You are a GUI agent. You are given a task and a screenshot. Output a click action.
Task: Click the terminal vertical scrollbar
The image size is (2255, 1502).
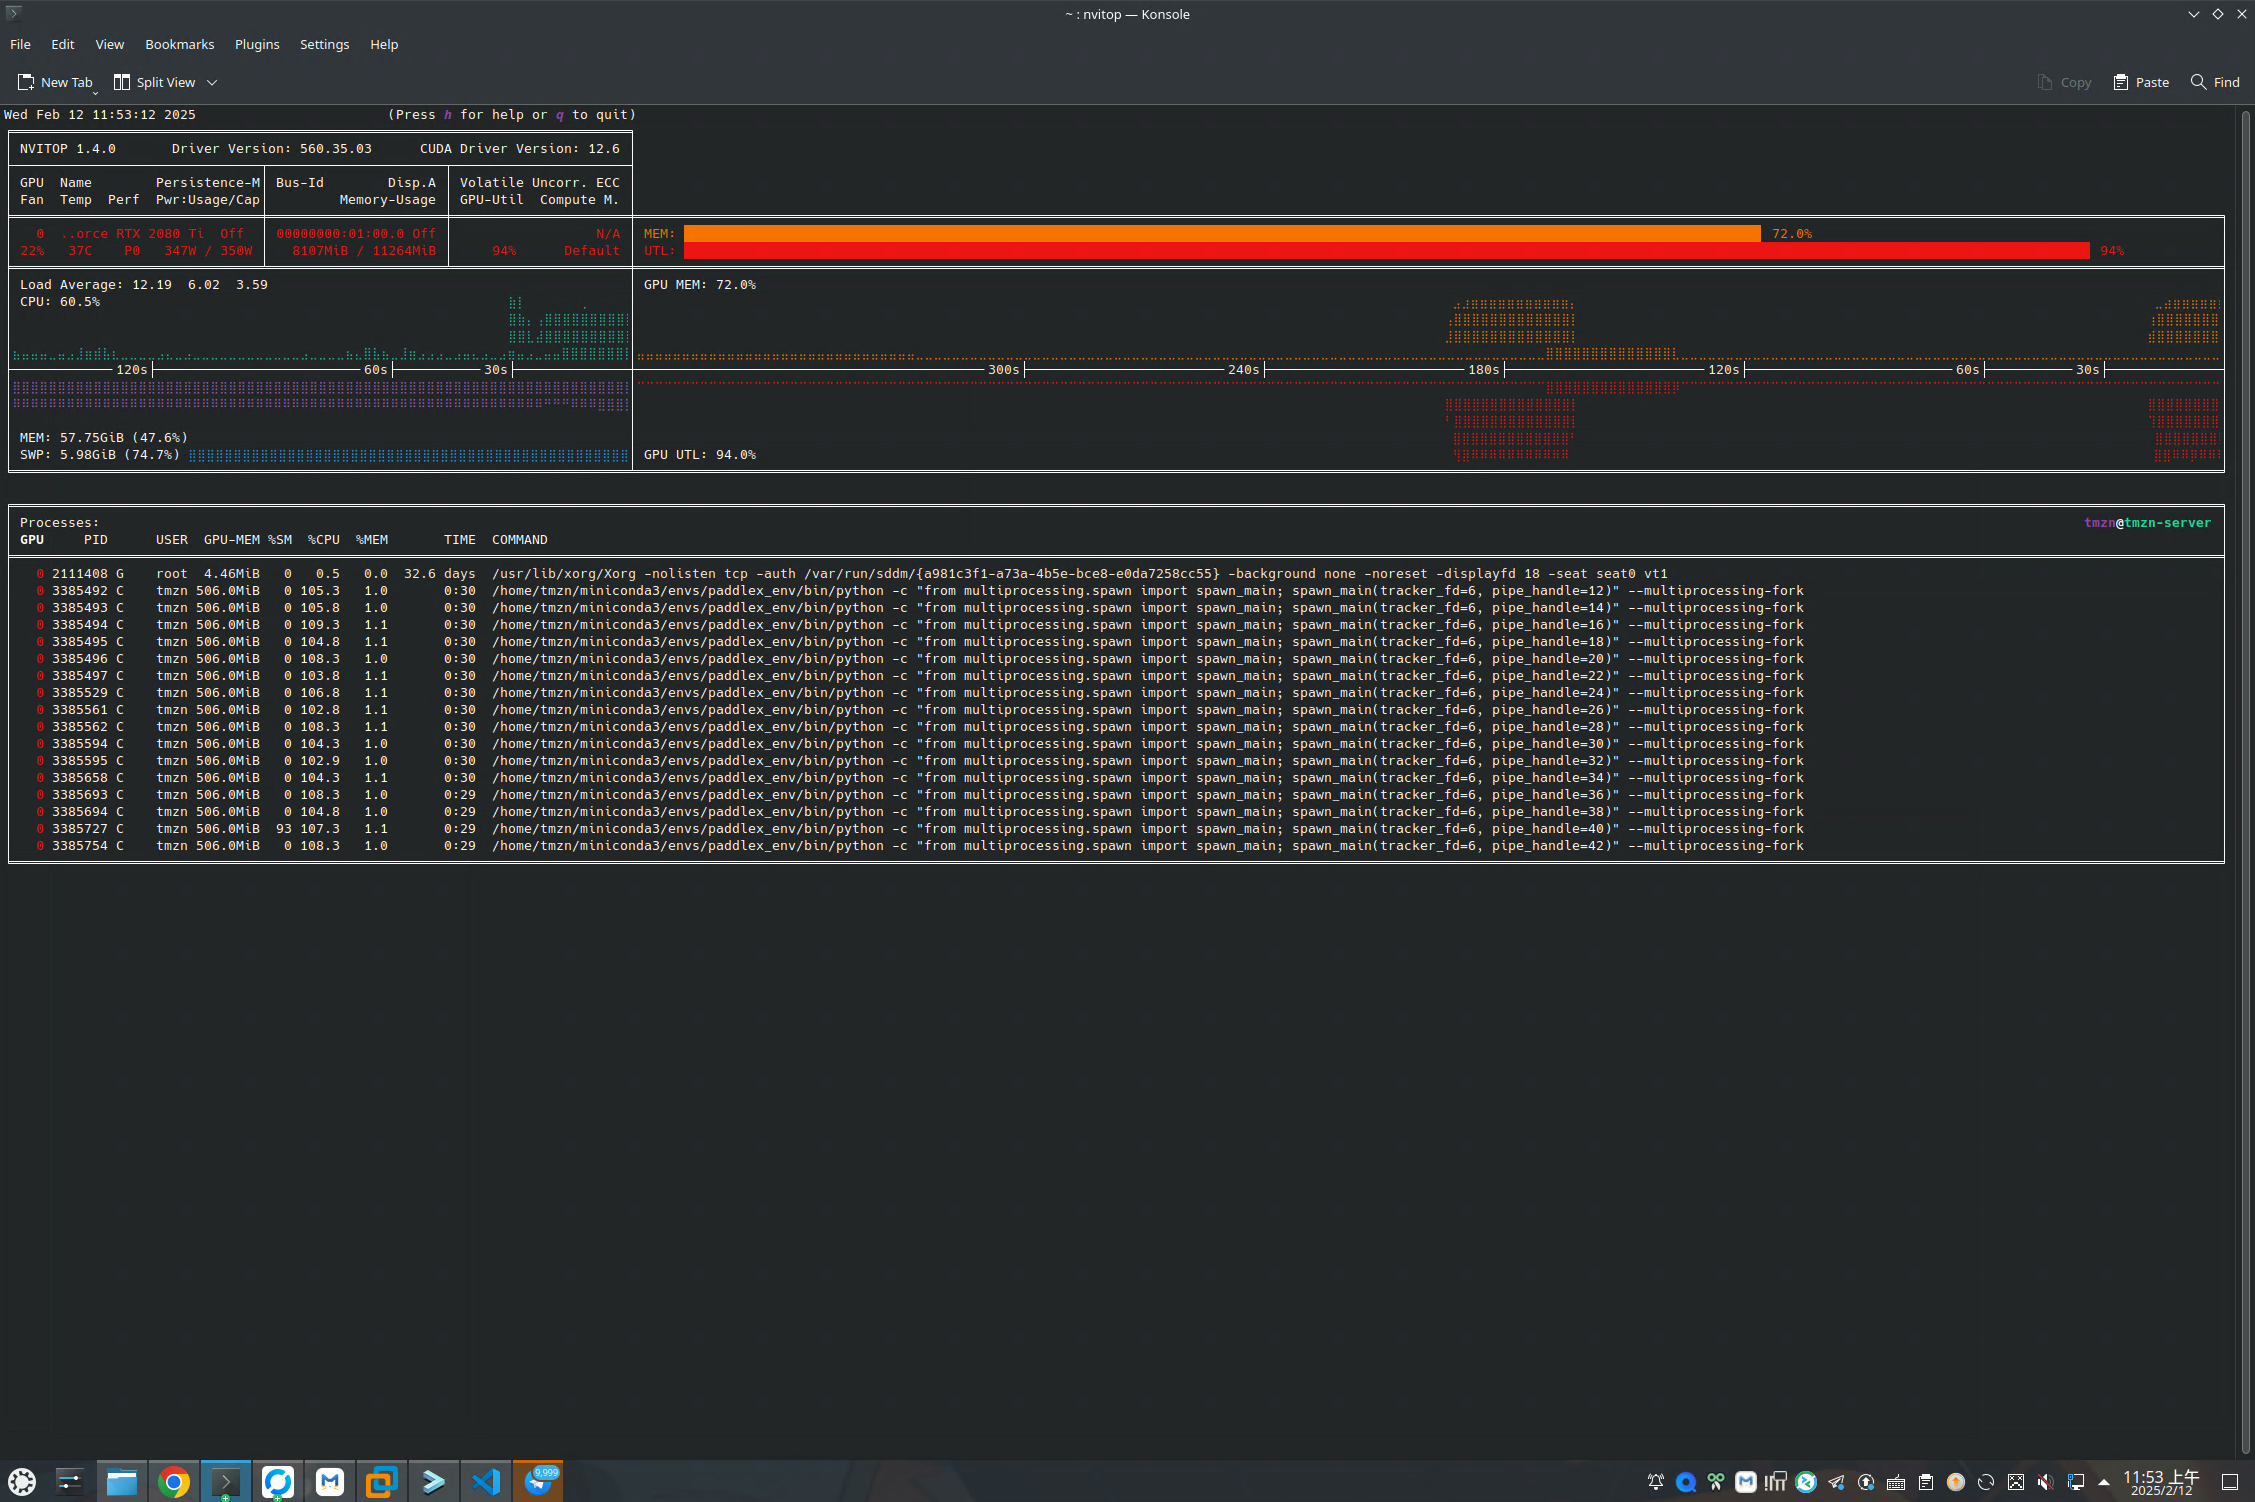[x=2245, y=780]
